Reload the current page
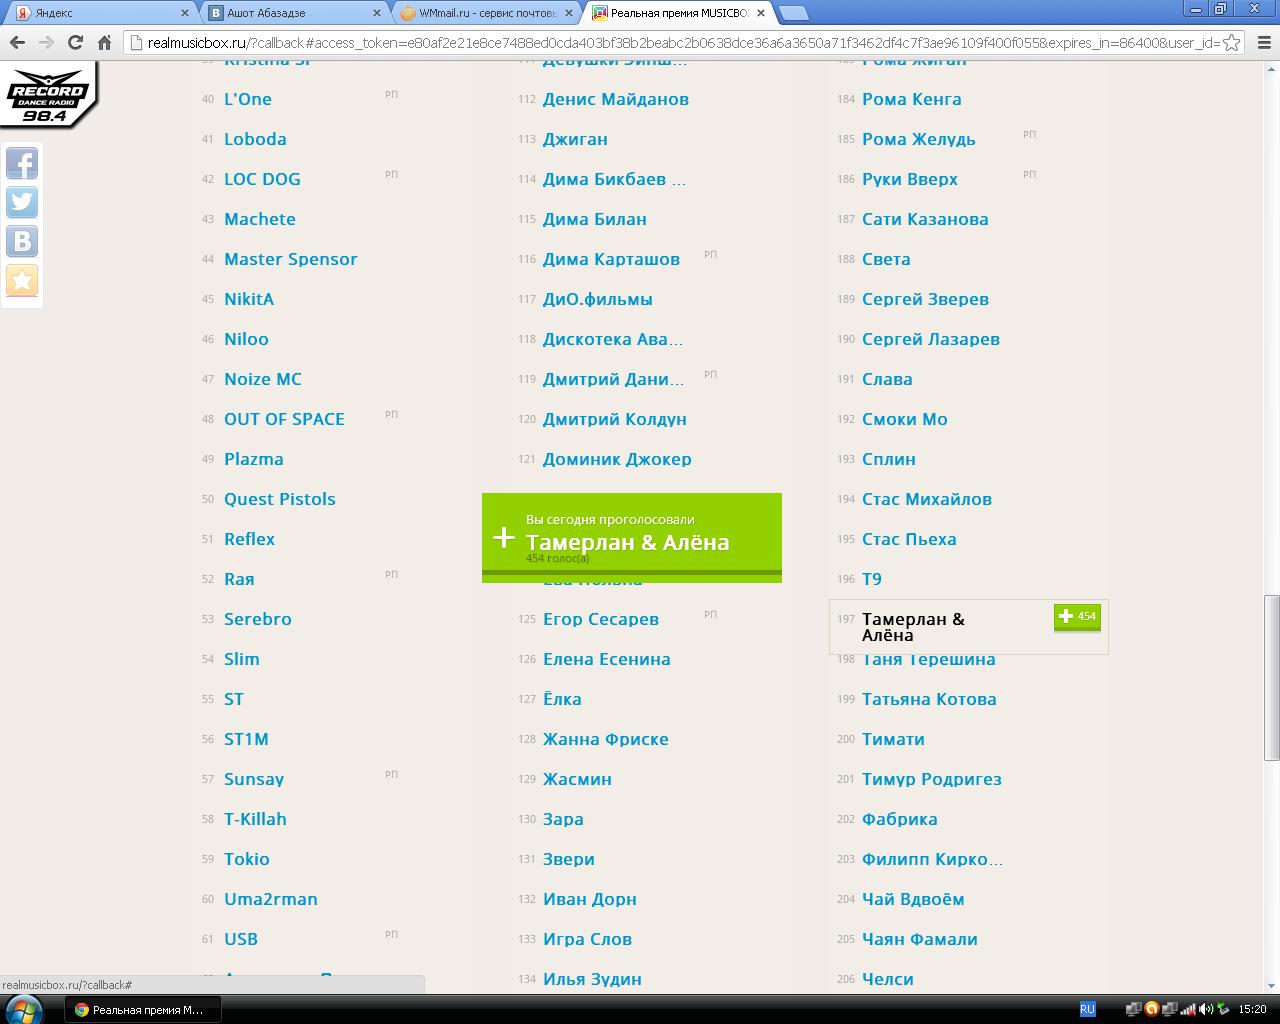This screenshot has height=1024, width=1280. [75, 42]
